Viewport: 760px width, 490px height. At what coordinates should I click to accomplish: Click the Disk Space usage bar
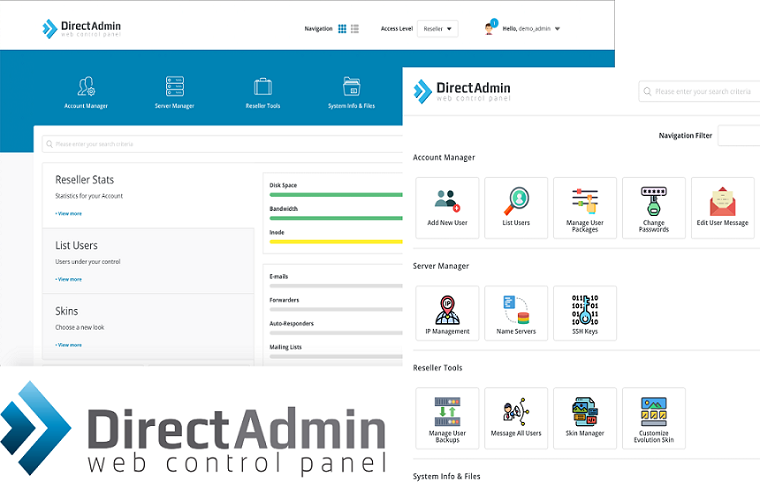[336, 195]
